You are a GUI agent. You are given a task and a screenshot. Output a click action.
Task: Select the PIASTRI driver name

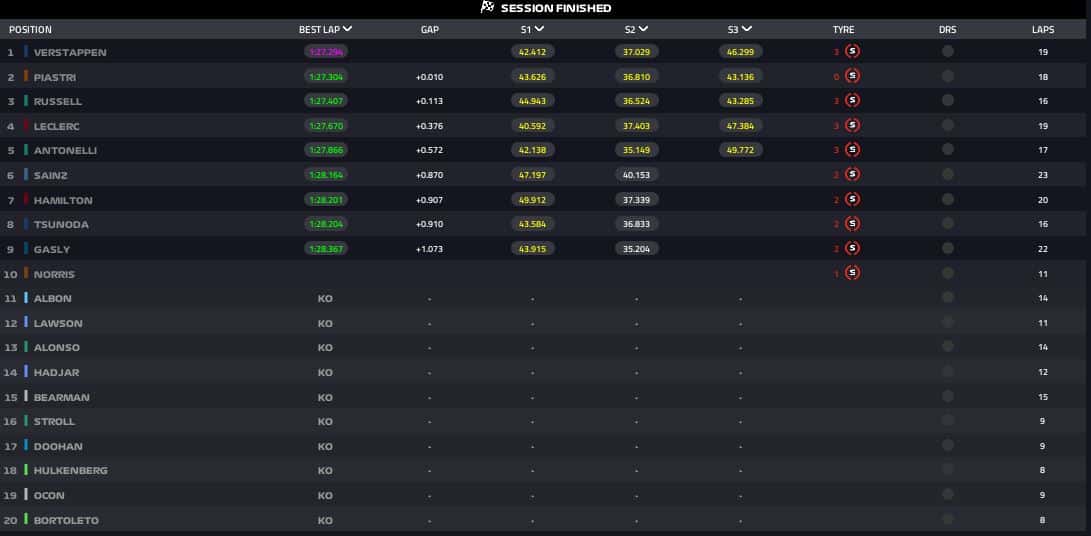55,77
